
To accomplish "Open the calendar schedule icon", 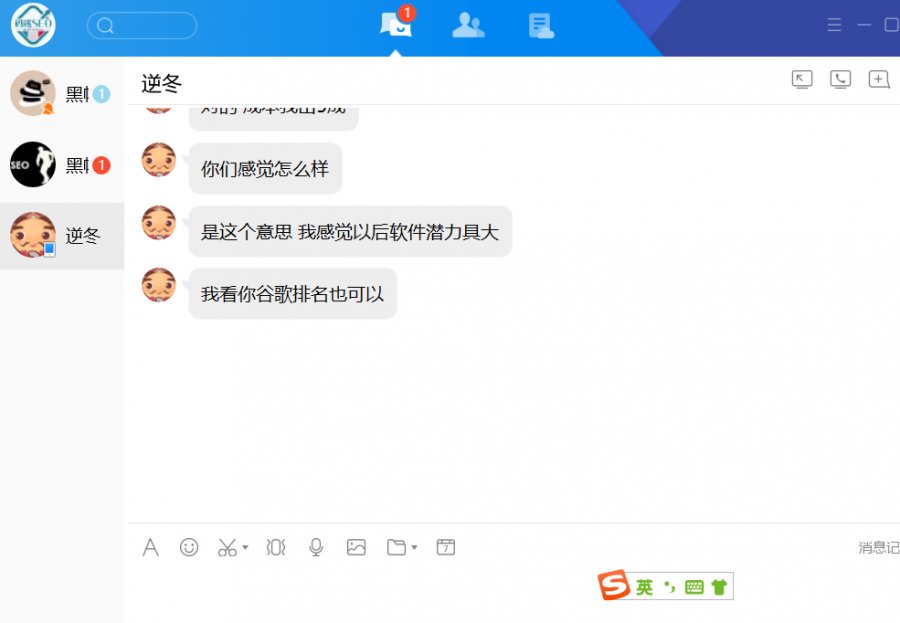I will [446, 547].
